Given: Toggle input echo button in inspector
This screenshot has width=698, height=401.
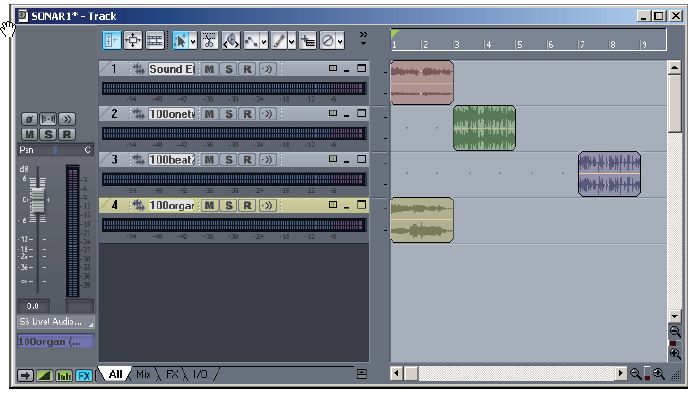Looking at the screenshot, I should (x=67, y=119).
